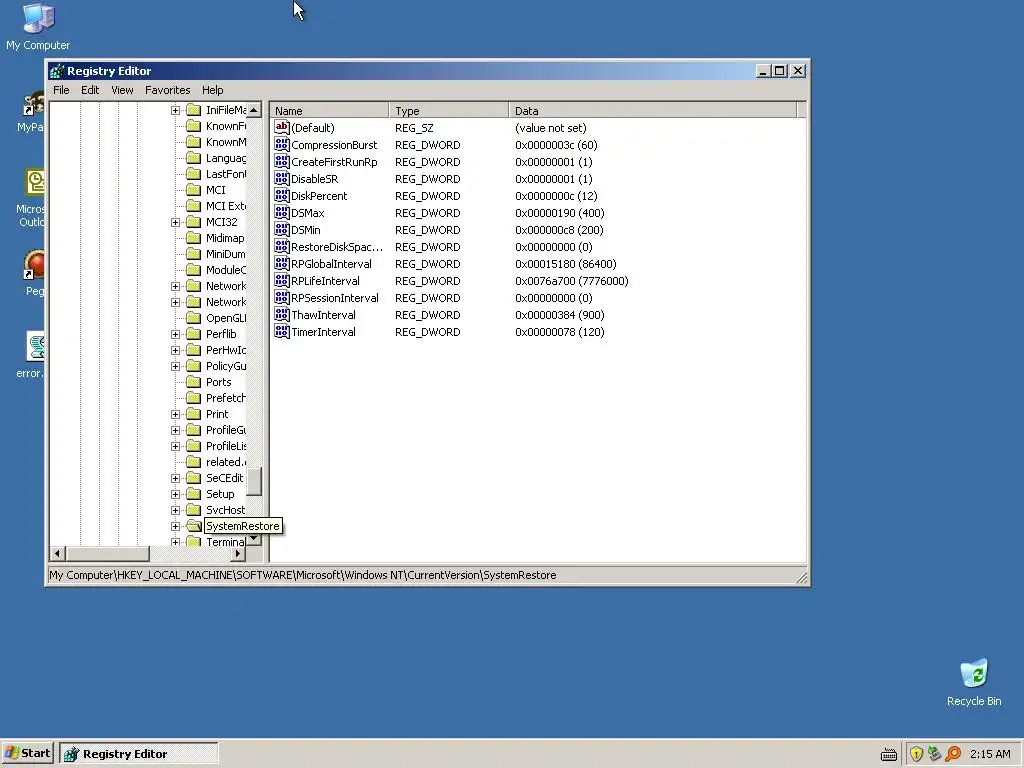Image resolution: width=1024 pixels, height=768 pixels.
Task: Click the Ports folder icon
Action: click(x=193, y=382)
